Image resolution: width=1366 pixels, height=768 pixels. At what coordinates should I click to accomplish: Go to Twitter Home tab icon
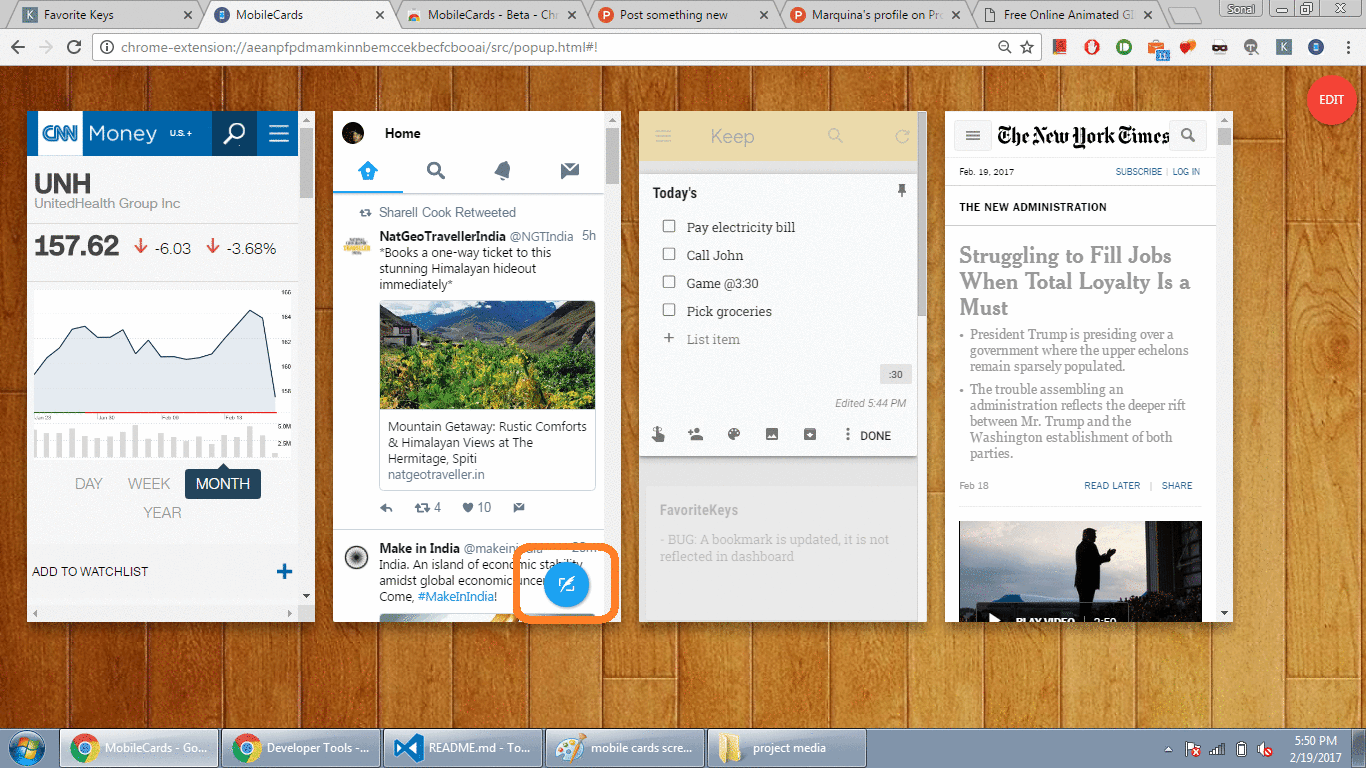(368, 171)
